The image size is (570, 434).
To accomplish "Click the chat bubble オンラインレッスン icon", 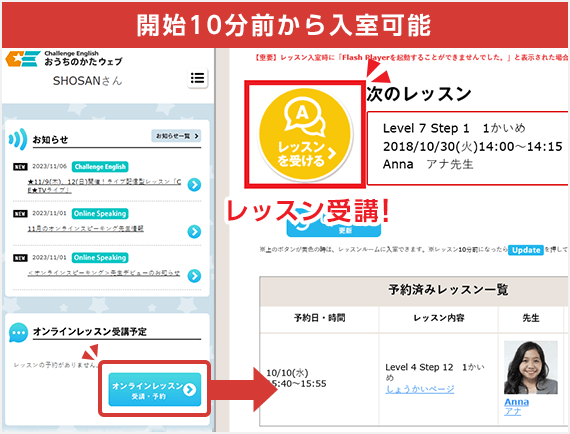I will tap(18, 333).
